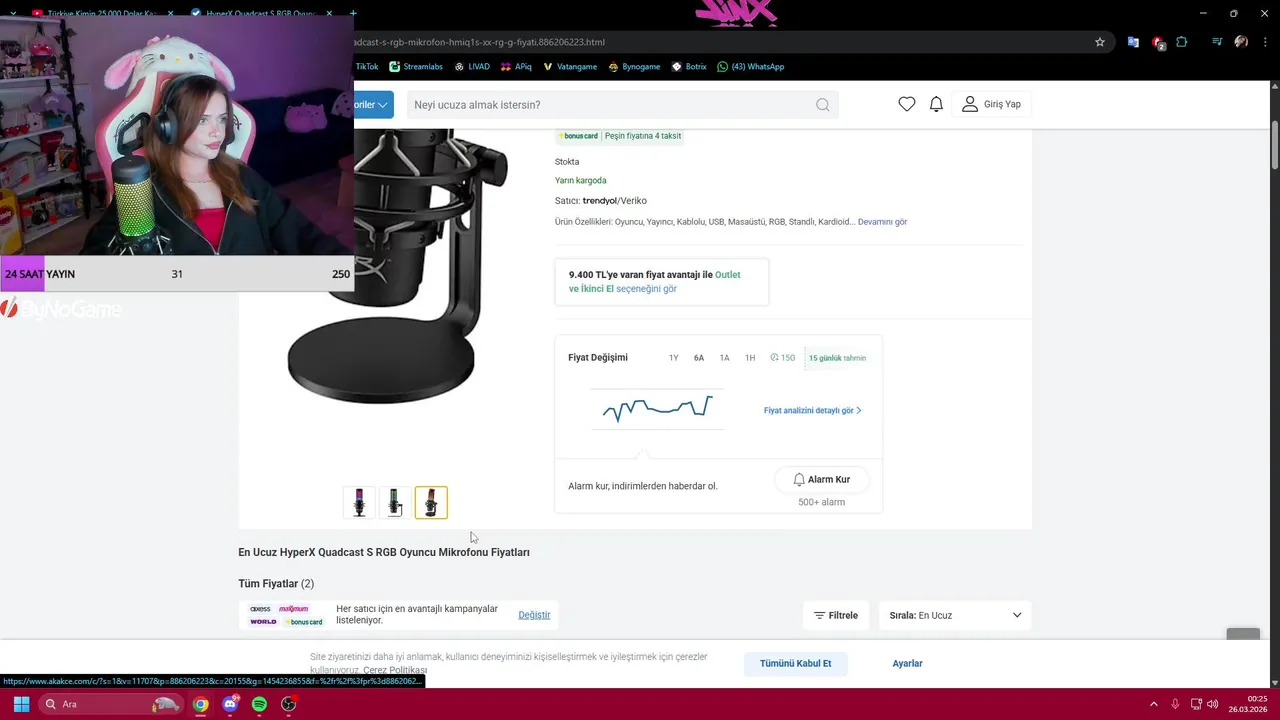Screen dimensions: 1280x720
Task: Open the Çerez Politikası link
Action: coord(395,670)
